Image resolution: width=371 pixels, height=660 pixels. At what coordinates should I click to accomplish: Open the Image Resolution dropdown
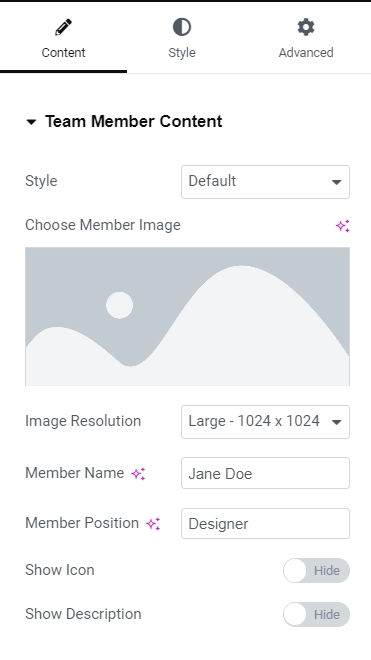(265, 422)
